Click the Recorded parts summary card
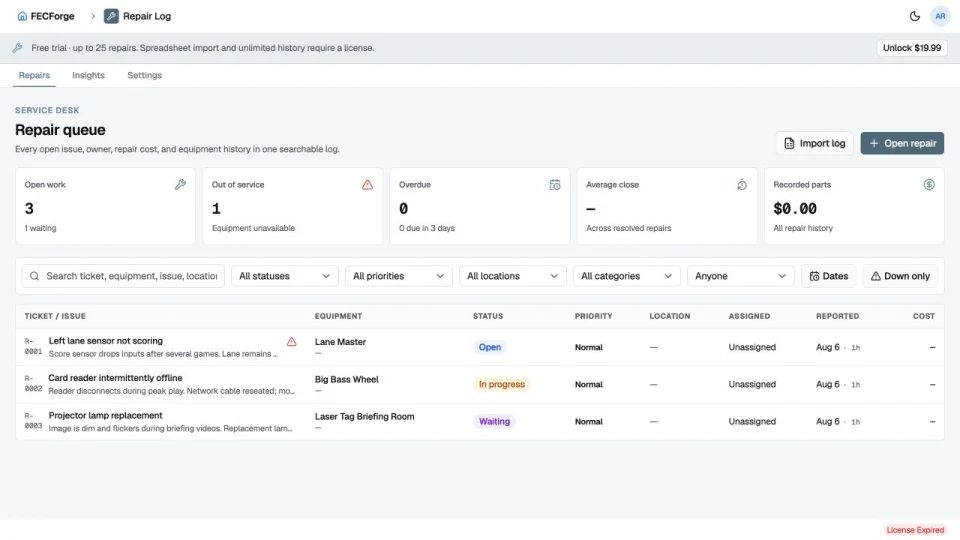The width and height of the screenshot is (960, 540). 854,206
